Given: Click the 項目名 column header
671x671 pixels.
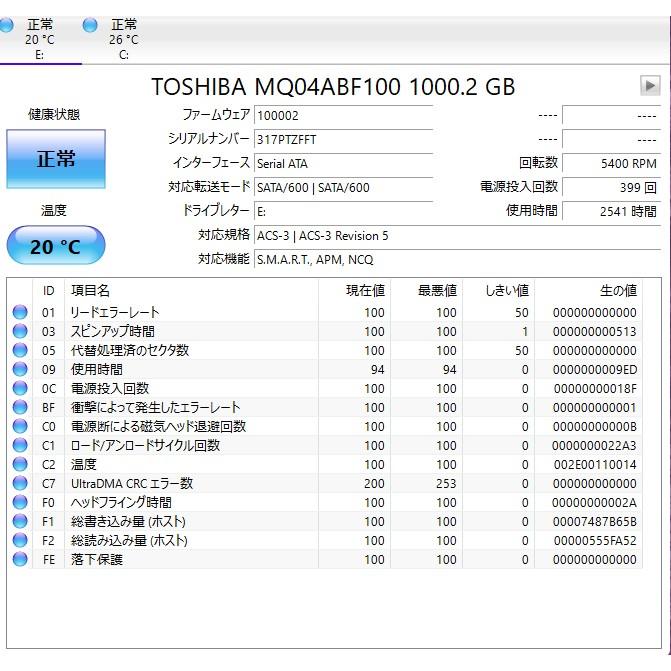Looking at the screenshot, I should tap(191, 291).
